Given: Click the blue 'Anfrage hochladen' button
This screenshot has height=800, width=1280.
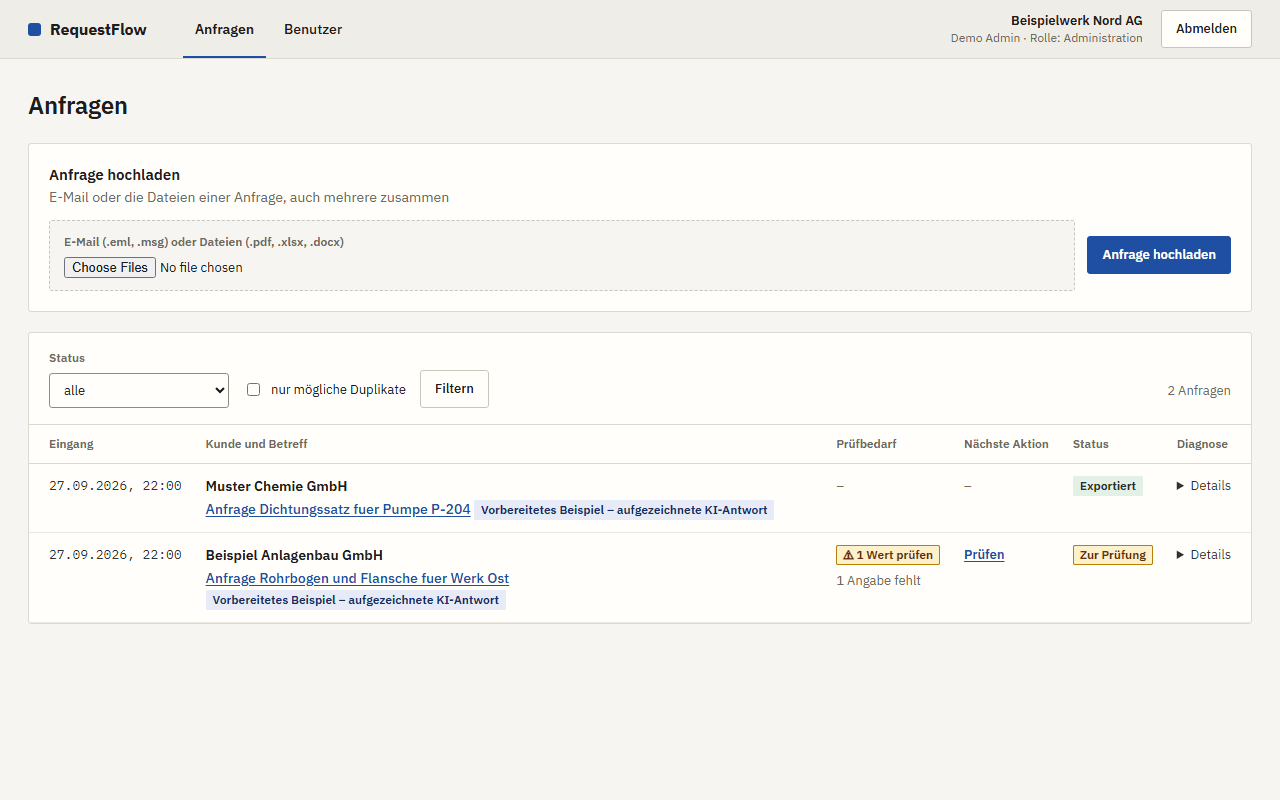Looking at the screenshot, I should pyautogui.click(x=1159, y=255).
